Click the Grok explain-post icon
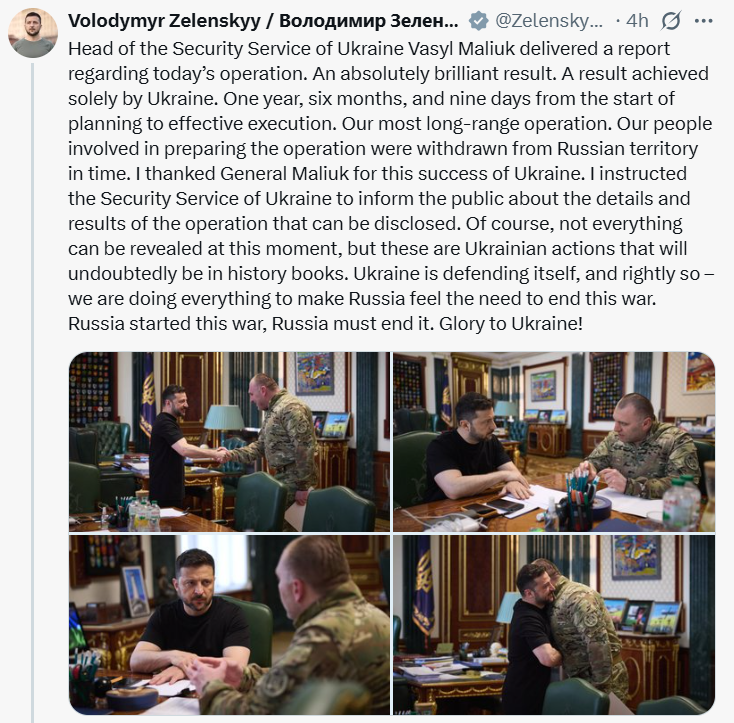 tap(670, 21)
